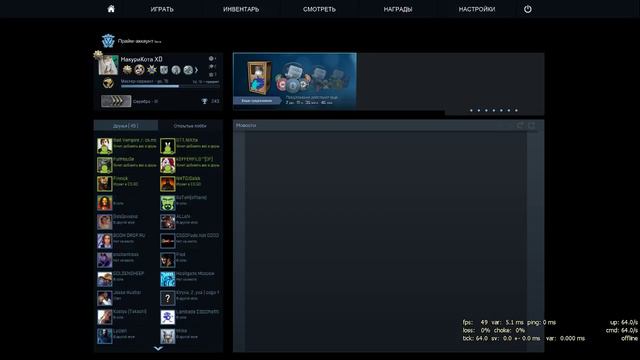
Task: Show more medals with the chevron arrow
Action: [x=196, y=70]
